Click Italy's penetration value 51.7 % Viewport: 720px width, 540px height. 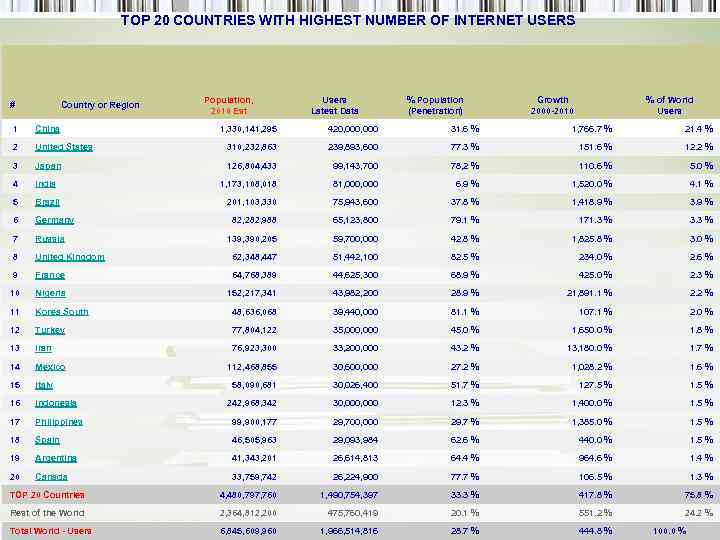[x=465, y=385]
